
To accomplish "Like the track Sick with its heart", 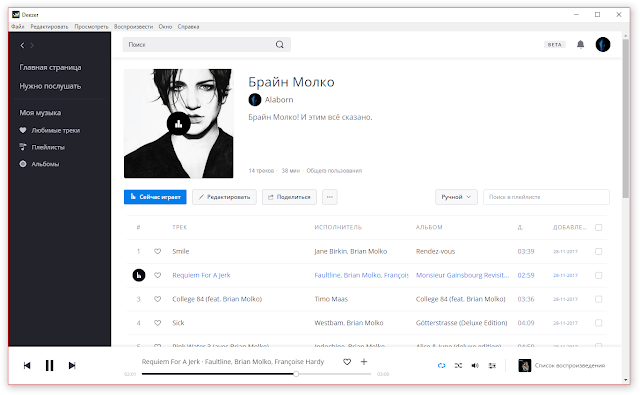I will point(158,323).
